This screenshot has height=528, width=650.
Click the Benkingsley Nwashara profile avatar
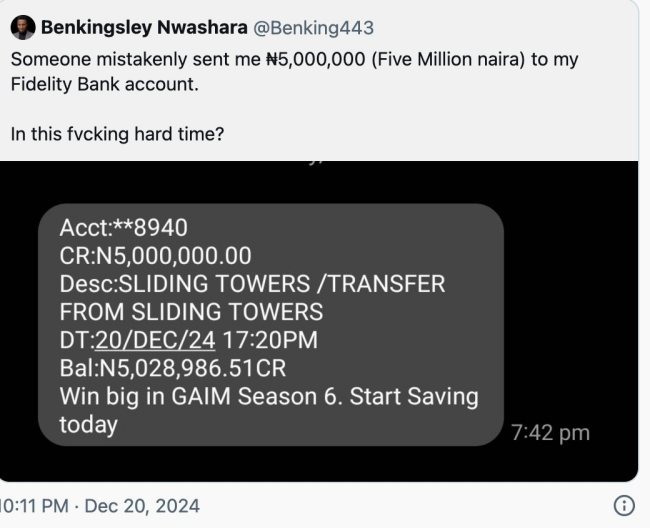click(x=24, y=28)
